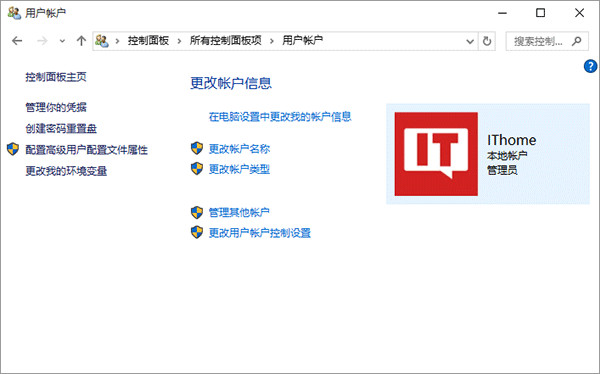Click 更改帐户名称 link

[239, 149]
